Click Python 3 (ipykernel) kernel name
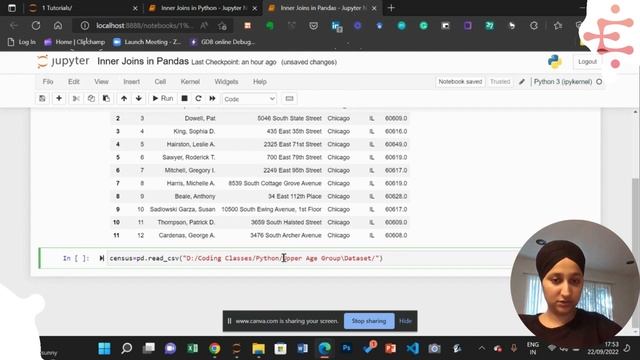The width and height of the screenshot is (640, 360). pos(563,82)
